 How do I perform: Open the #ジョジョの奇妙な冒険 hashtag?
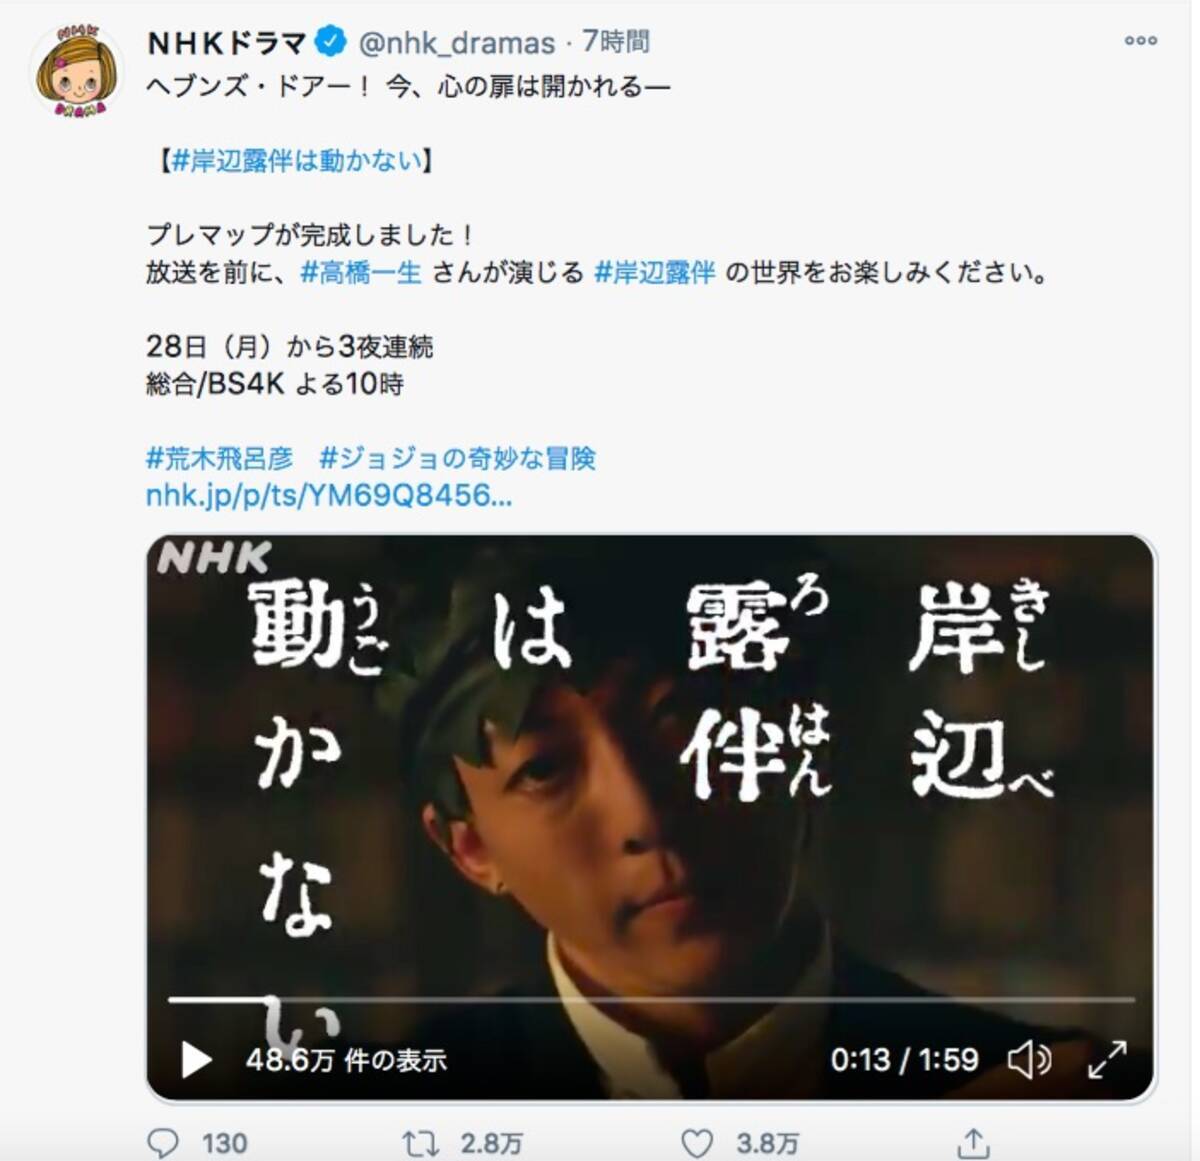[x=457, y=458]
